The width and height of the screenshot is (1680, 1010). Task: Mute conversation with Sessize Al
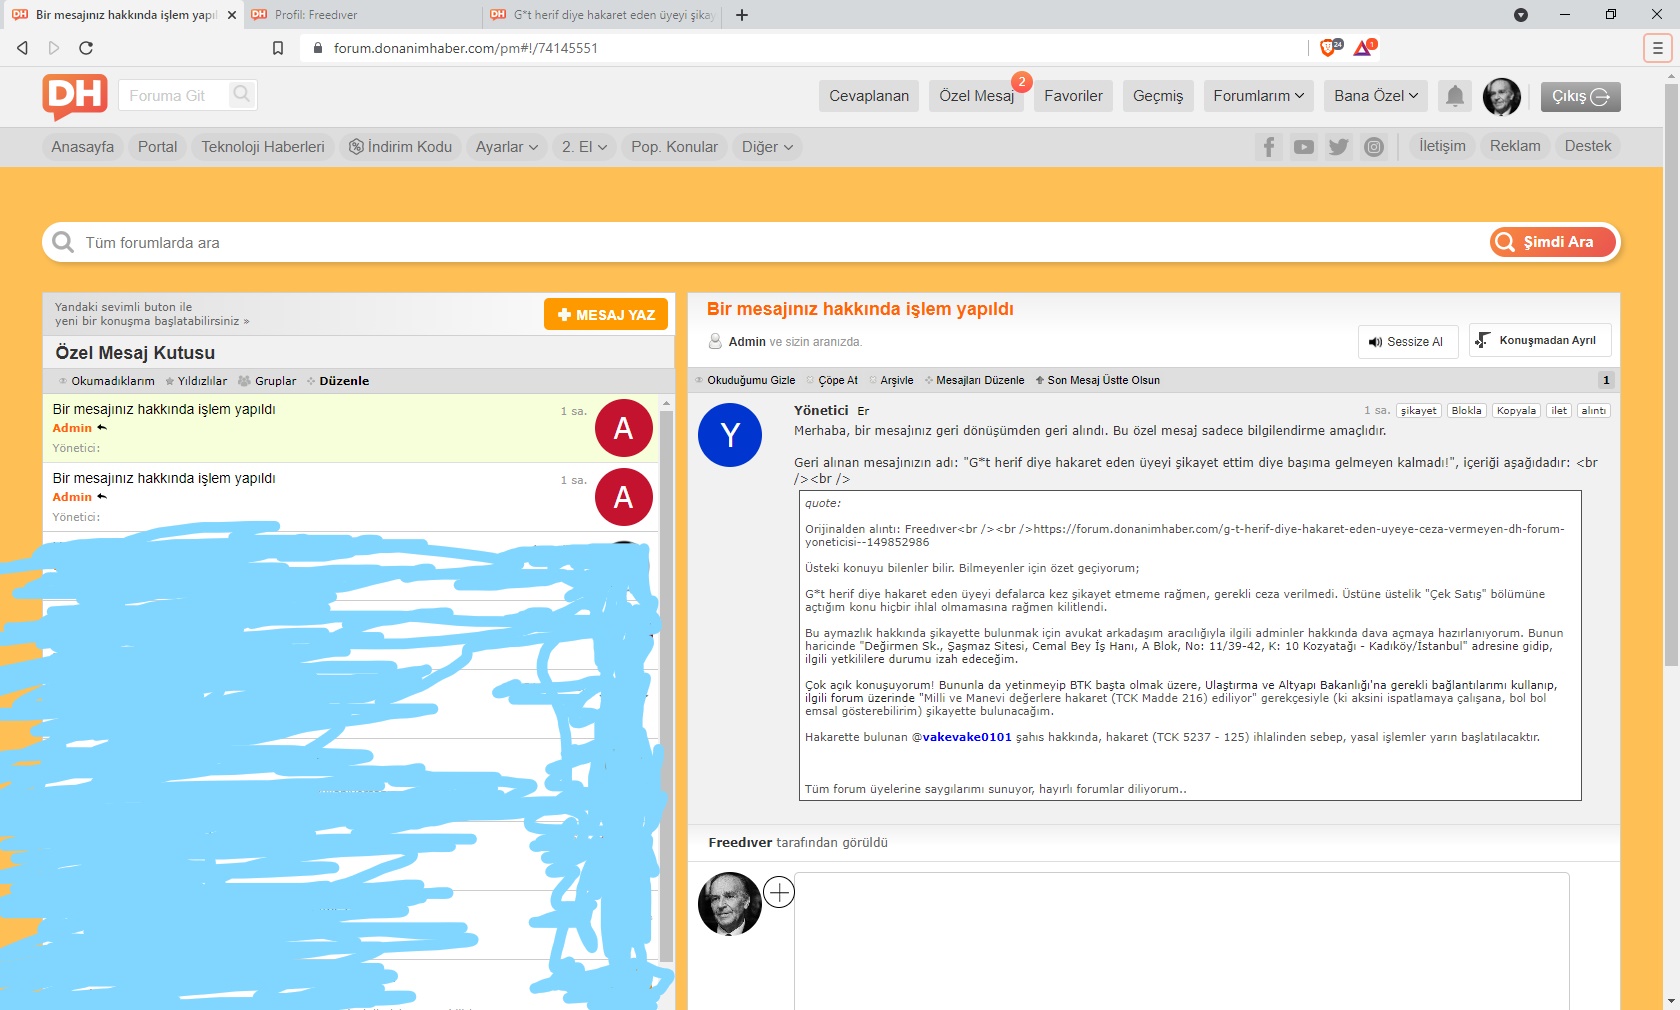[x=1407, y=341]
